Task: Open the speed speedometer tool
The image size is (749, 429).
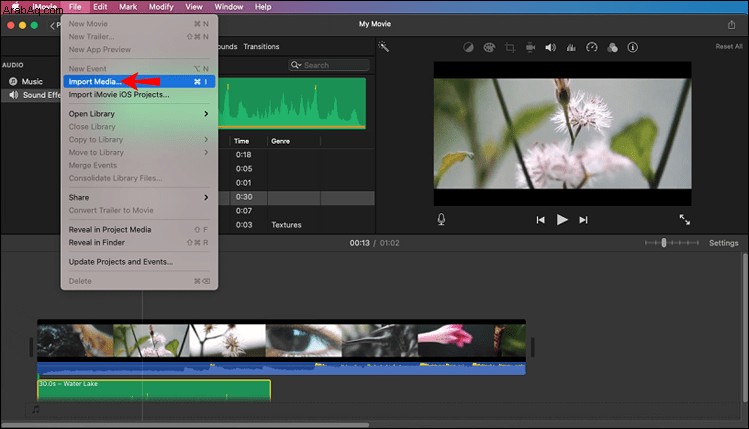Action: [x=592, y=47]
